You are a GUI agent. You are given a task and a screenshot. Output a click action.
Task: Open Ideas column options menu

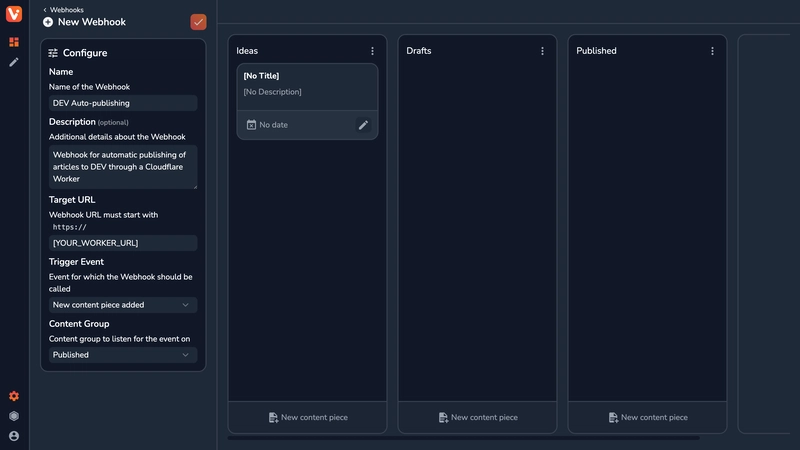coord(372,51)
